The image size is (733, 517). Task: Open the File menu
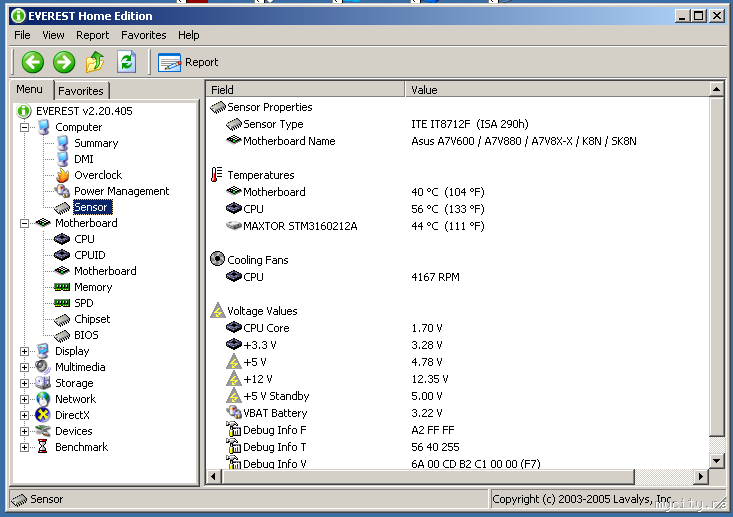22,35
